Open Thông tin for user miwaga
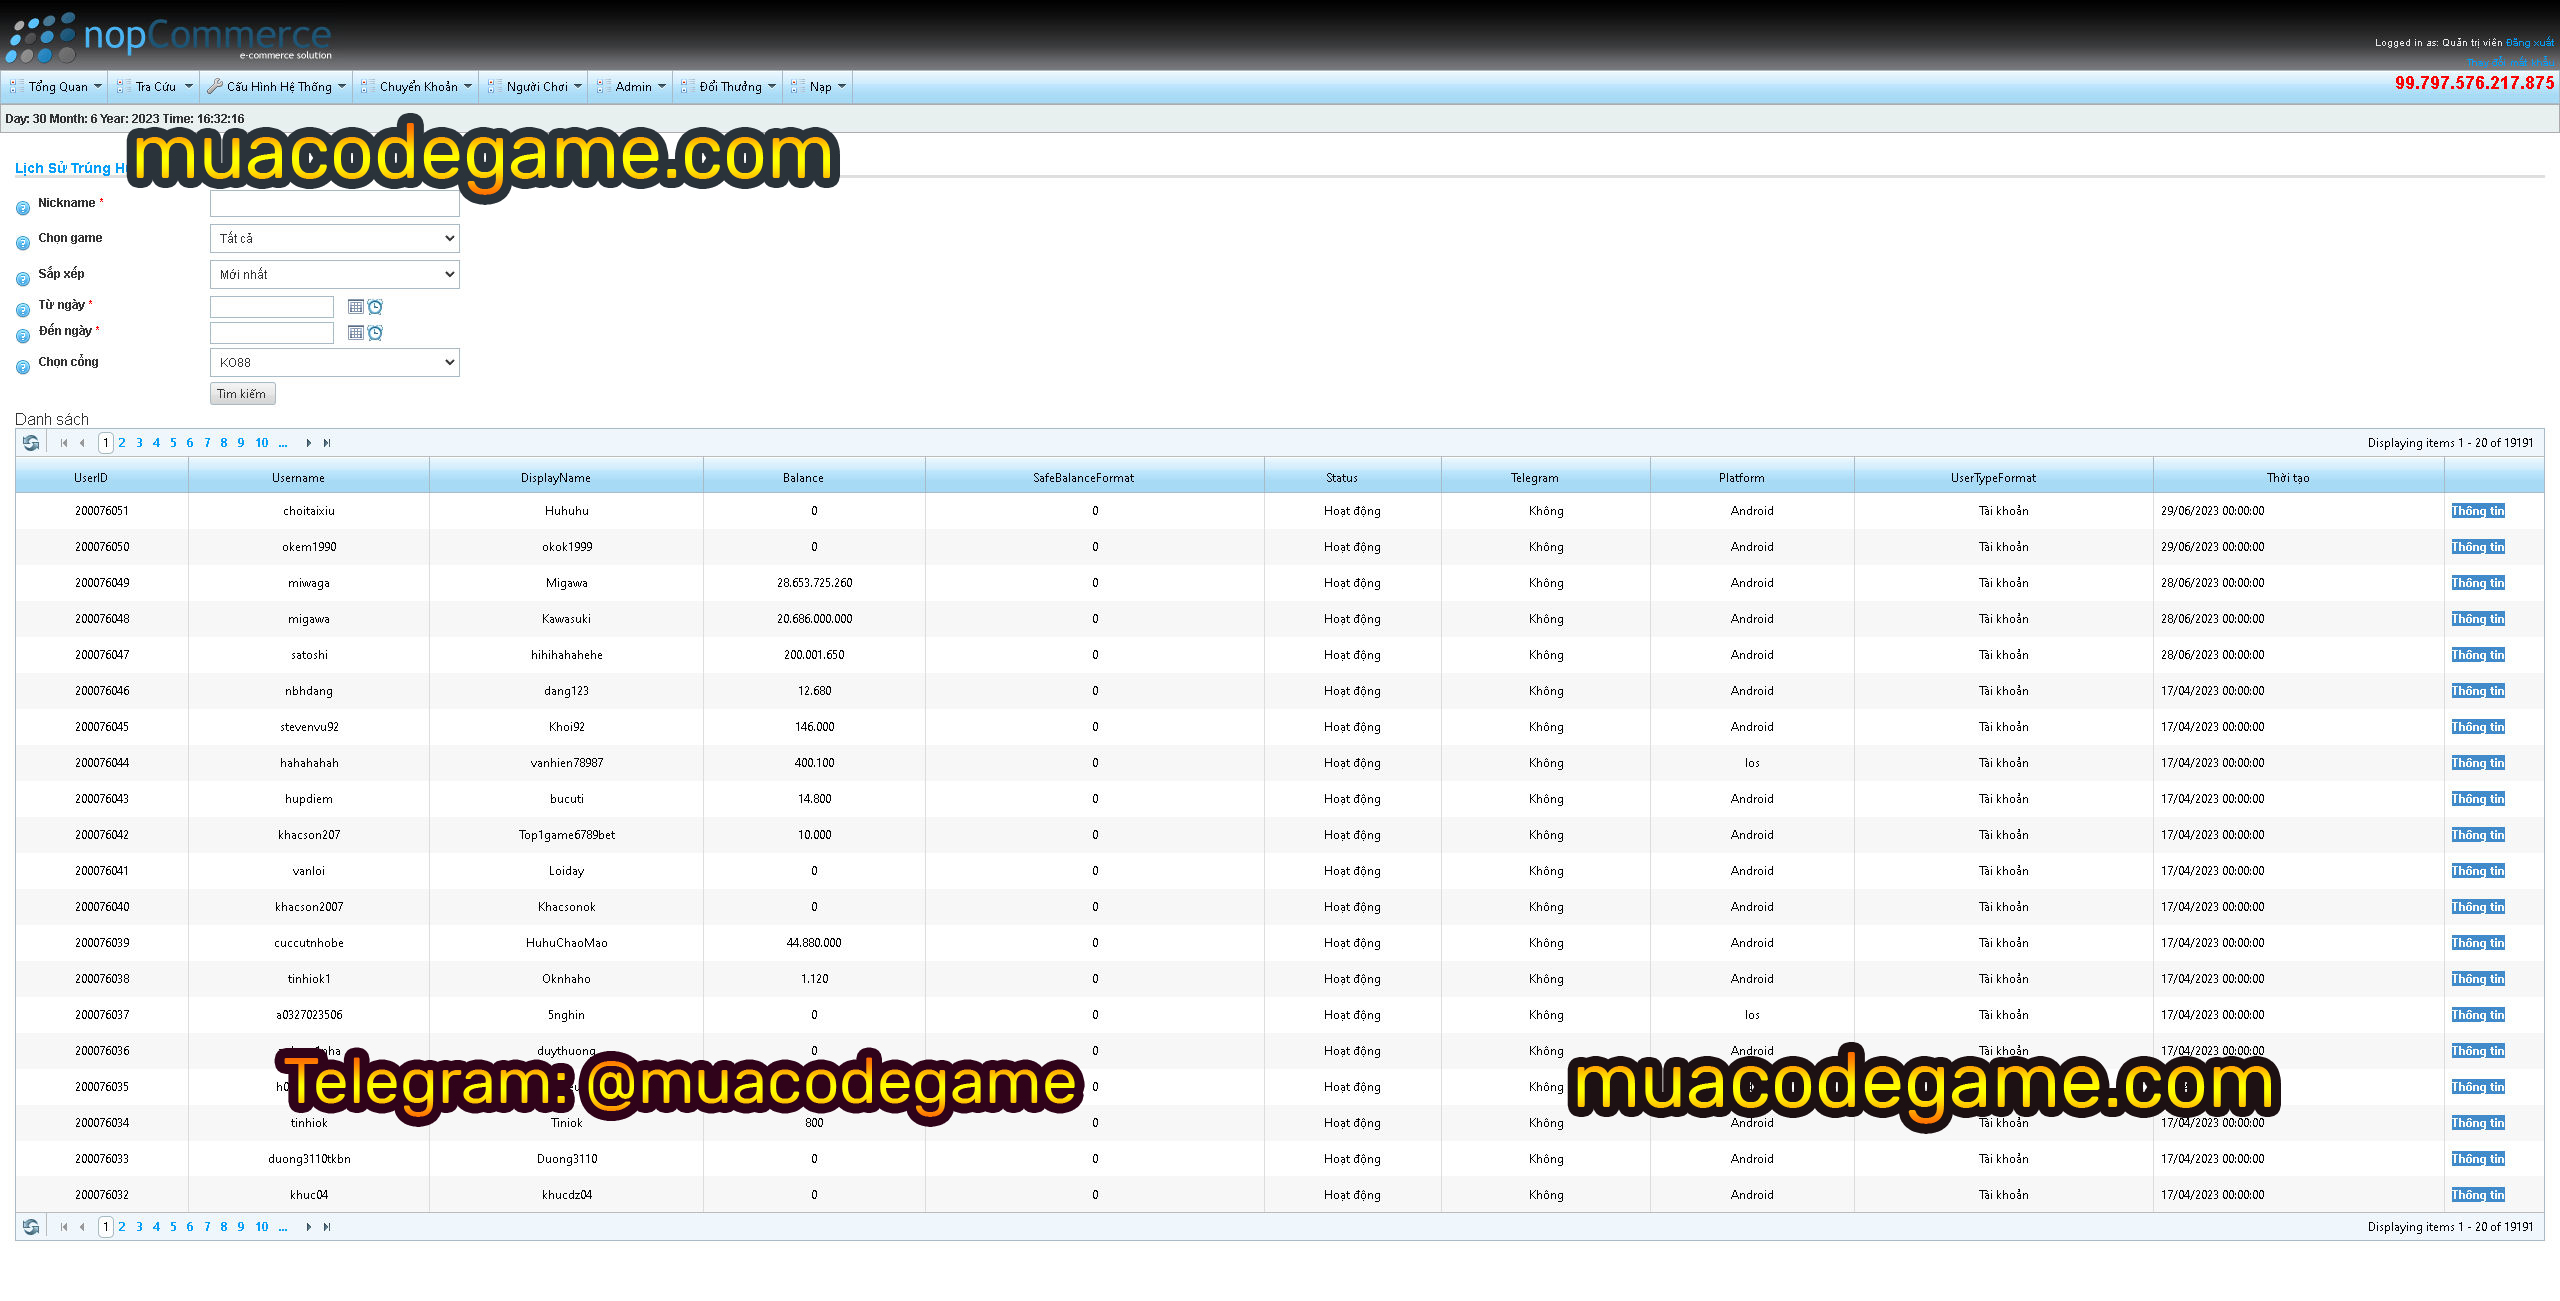 click(x=2478, y=583)
